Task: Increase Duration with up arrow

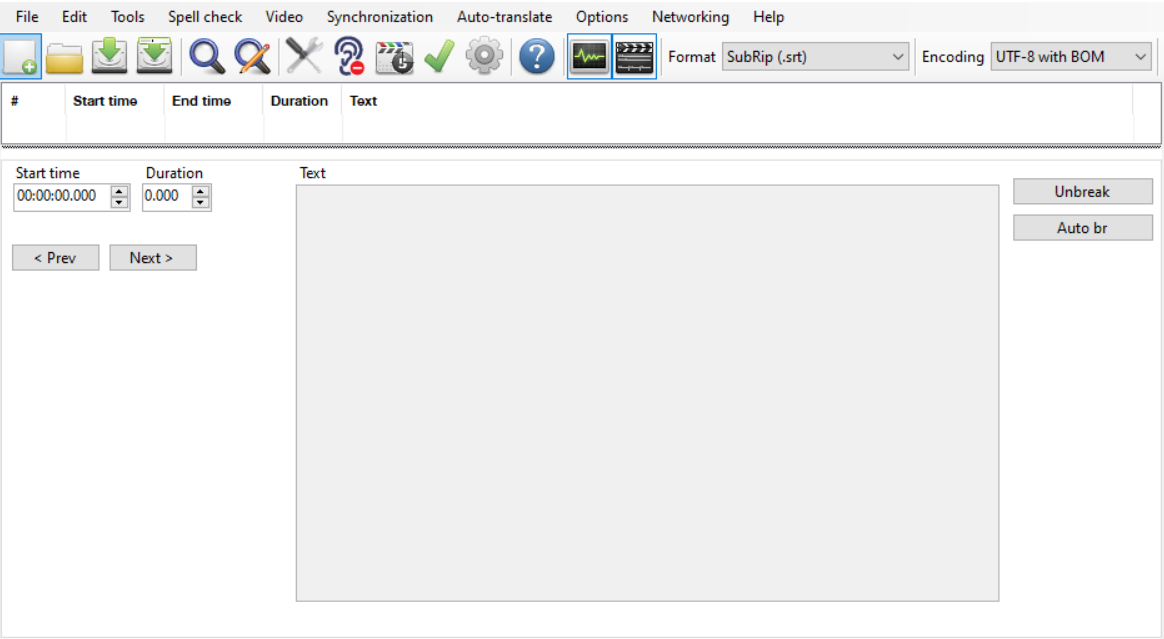Action: [x=200, y=191]
